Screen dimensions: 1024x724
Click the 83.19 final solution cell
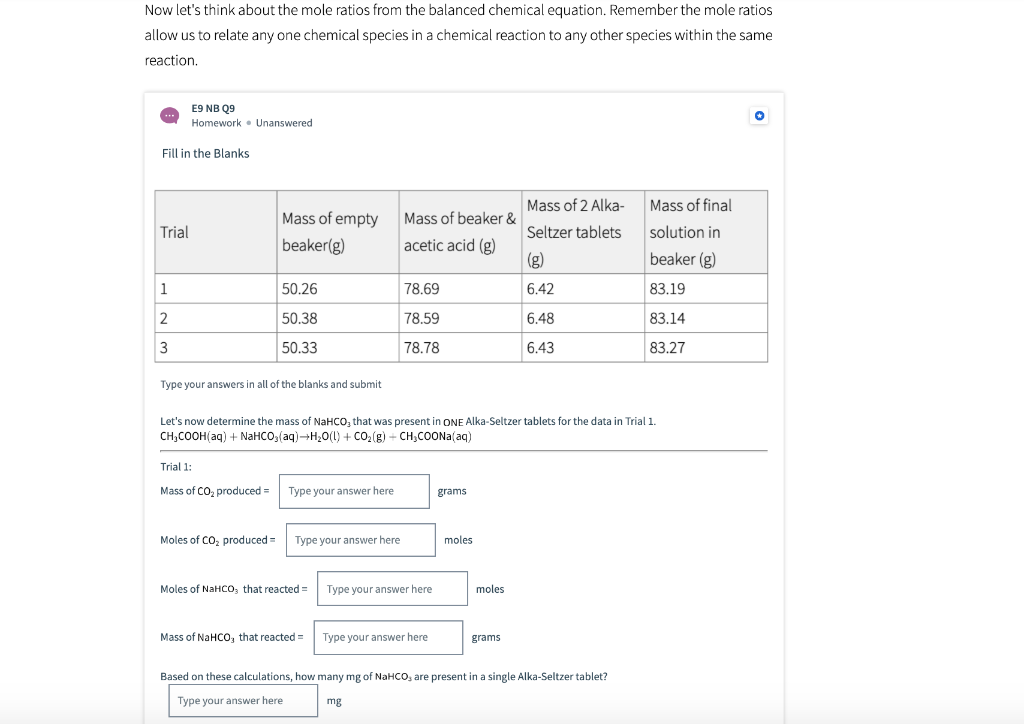coord(667,289)
